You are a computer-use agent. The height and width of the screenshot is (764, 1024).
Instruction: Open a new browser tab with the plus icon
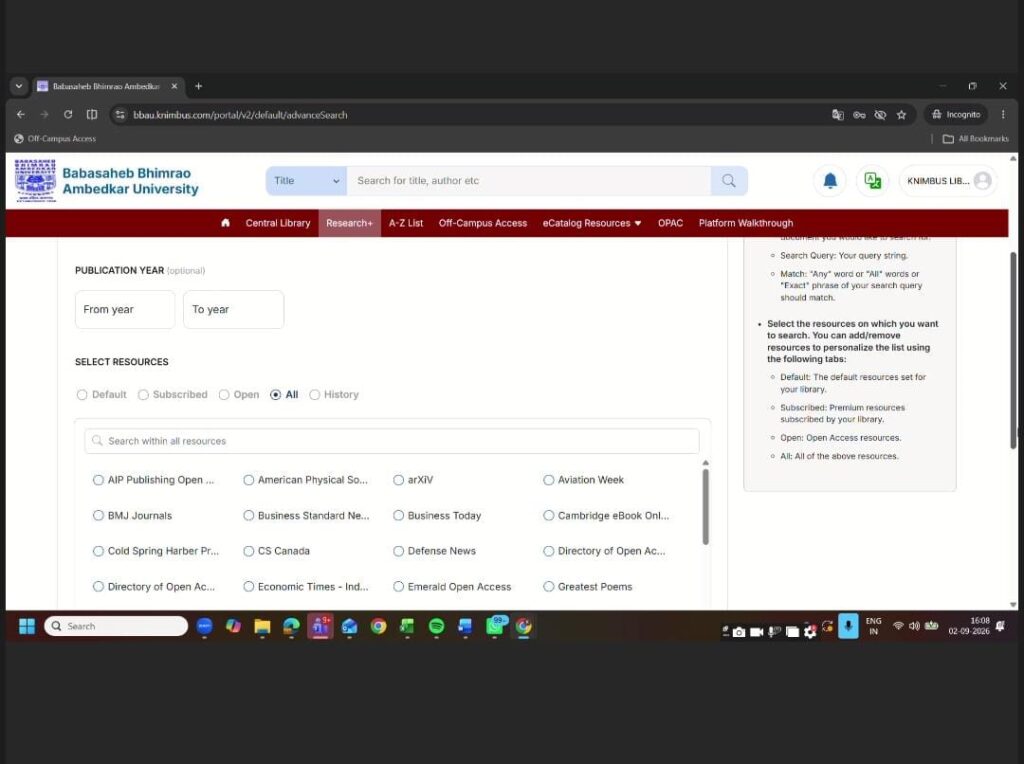199,86
